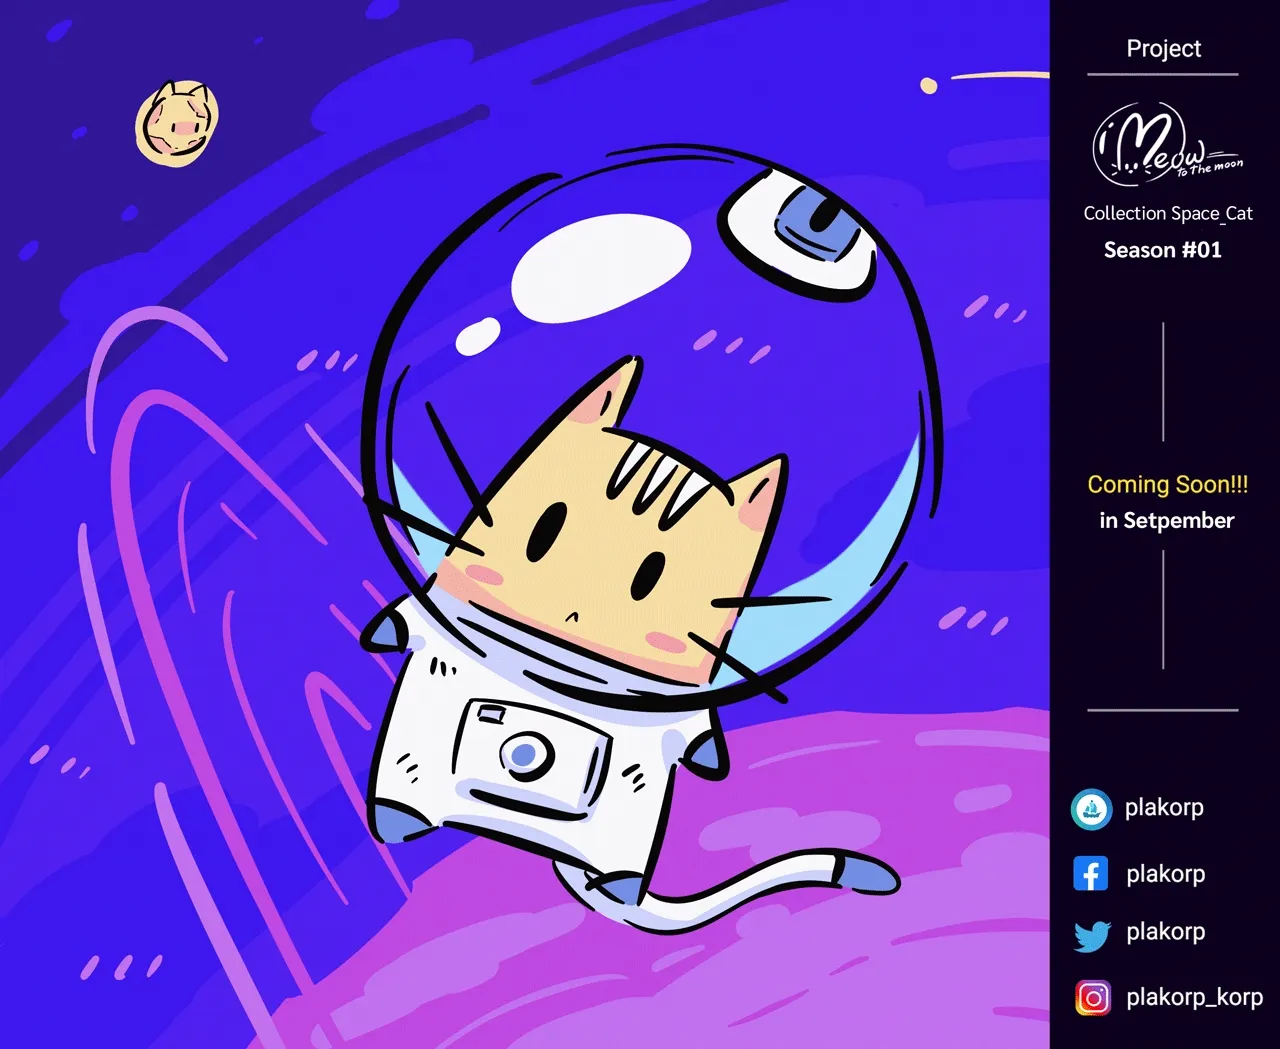Click the Project heading
This screenshot has height=1049, width=1280.
pyautogui.click(x=1163, y=48)
